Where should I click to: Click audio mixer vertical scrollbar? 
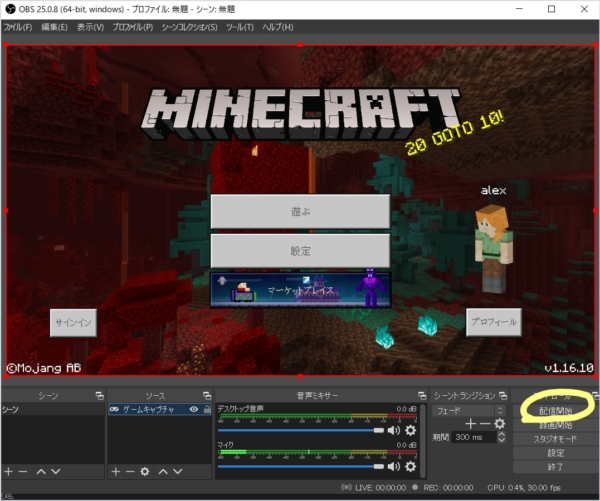(x=423, y=441)
